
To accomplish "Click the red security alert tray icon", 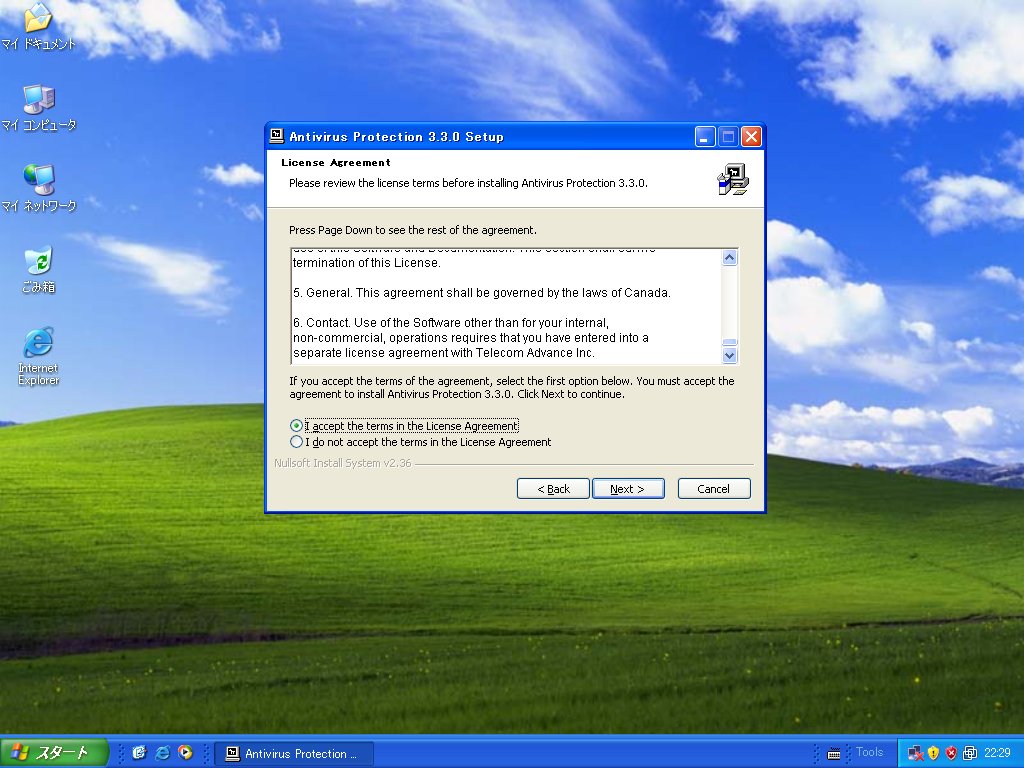I will pos(952,754).
